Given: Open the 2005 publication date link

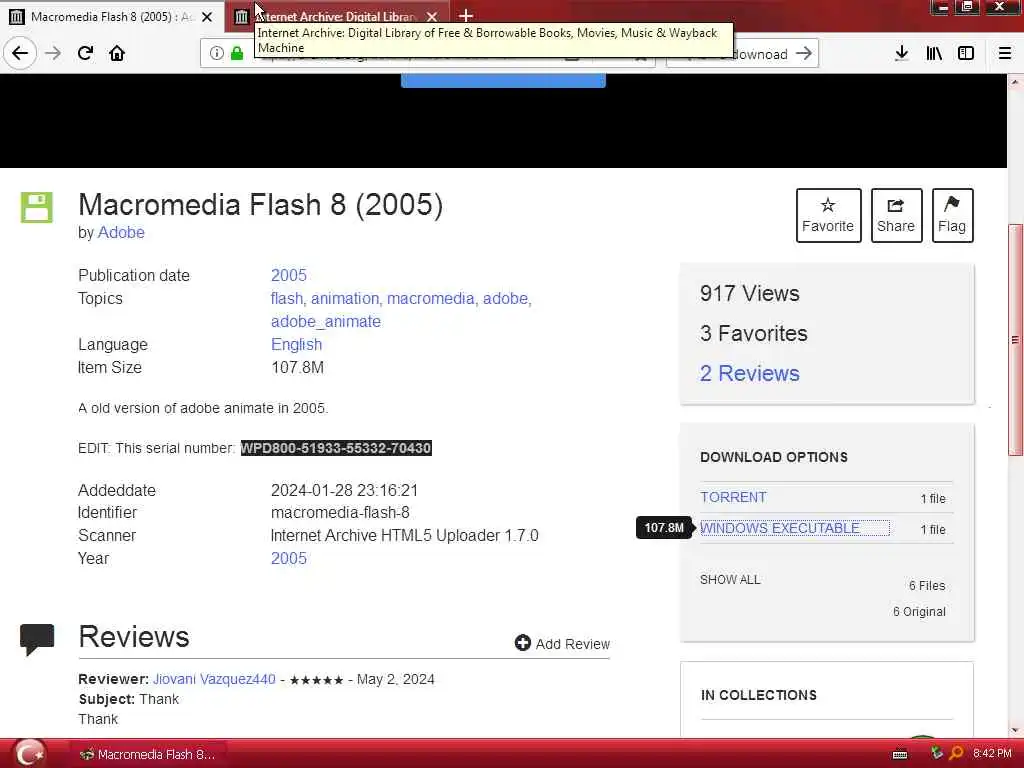Looking at the screenshot, I should (x=289, y=276).
